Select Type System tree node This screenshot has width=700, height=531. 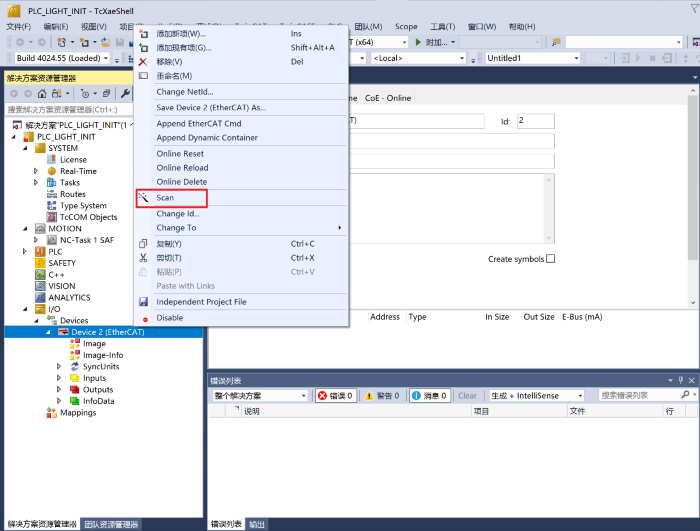pos(83,206)
